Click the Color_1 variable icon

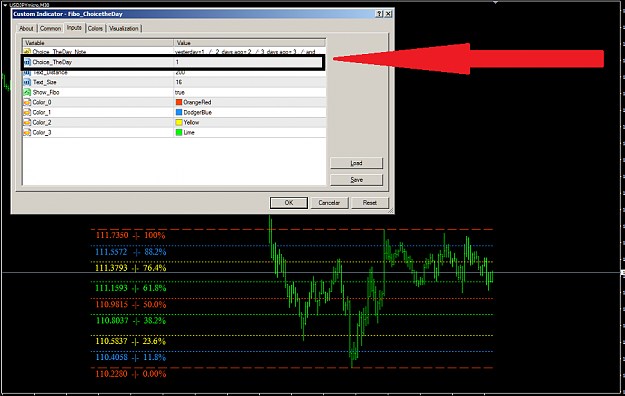27,112
